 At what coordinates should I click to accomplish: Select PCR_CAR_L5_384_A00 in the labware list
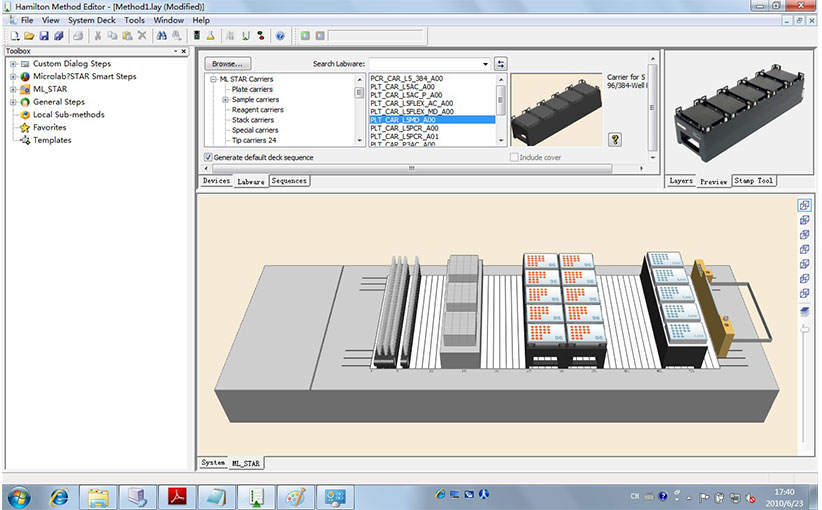[407, 79]
